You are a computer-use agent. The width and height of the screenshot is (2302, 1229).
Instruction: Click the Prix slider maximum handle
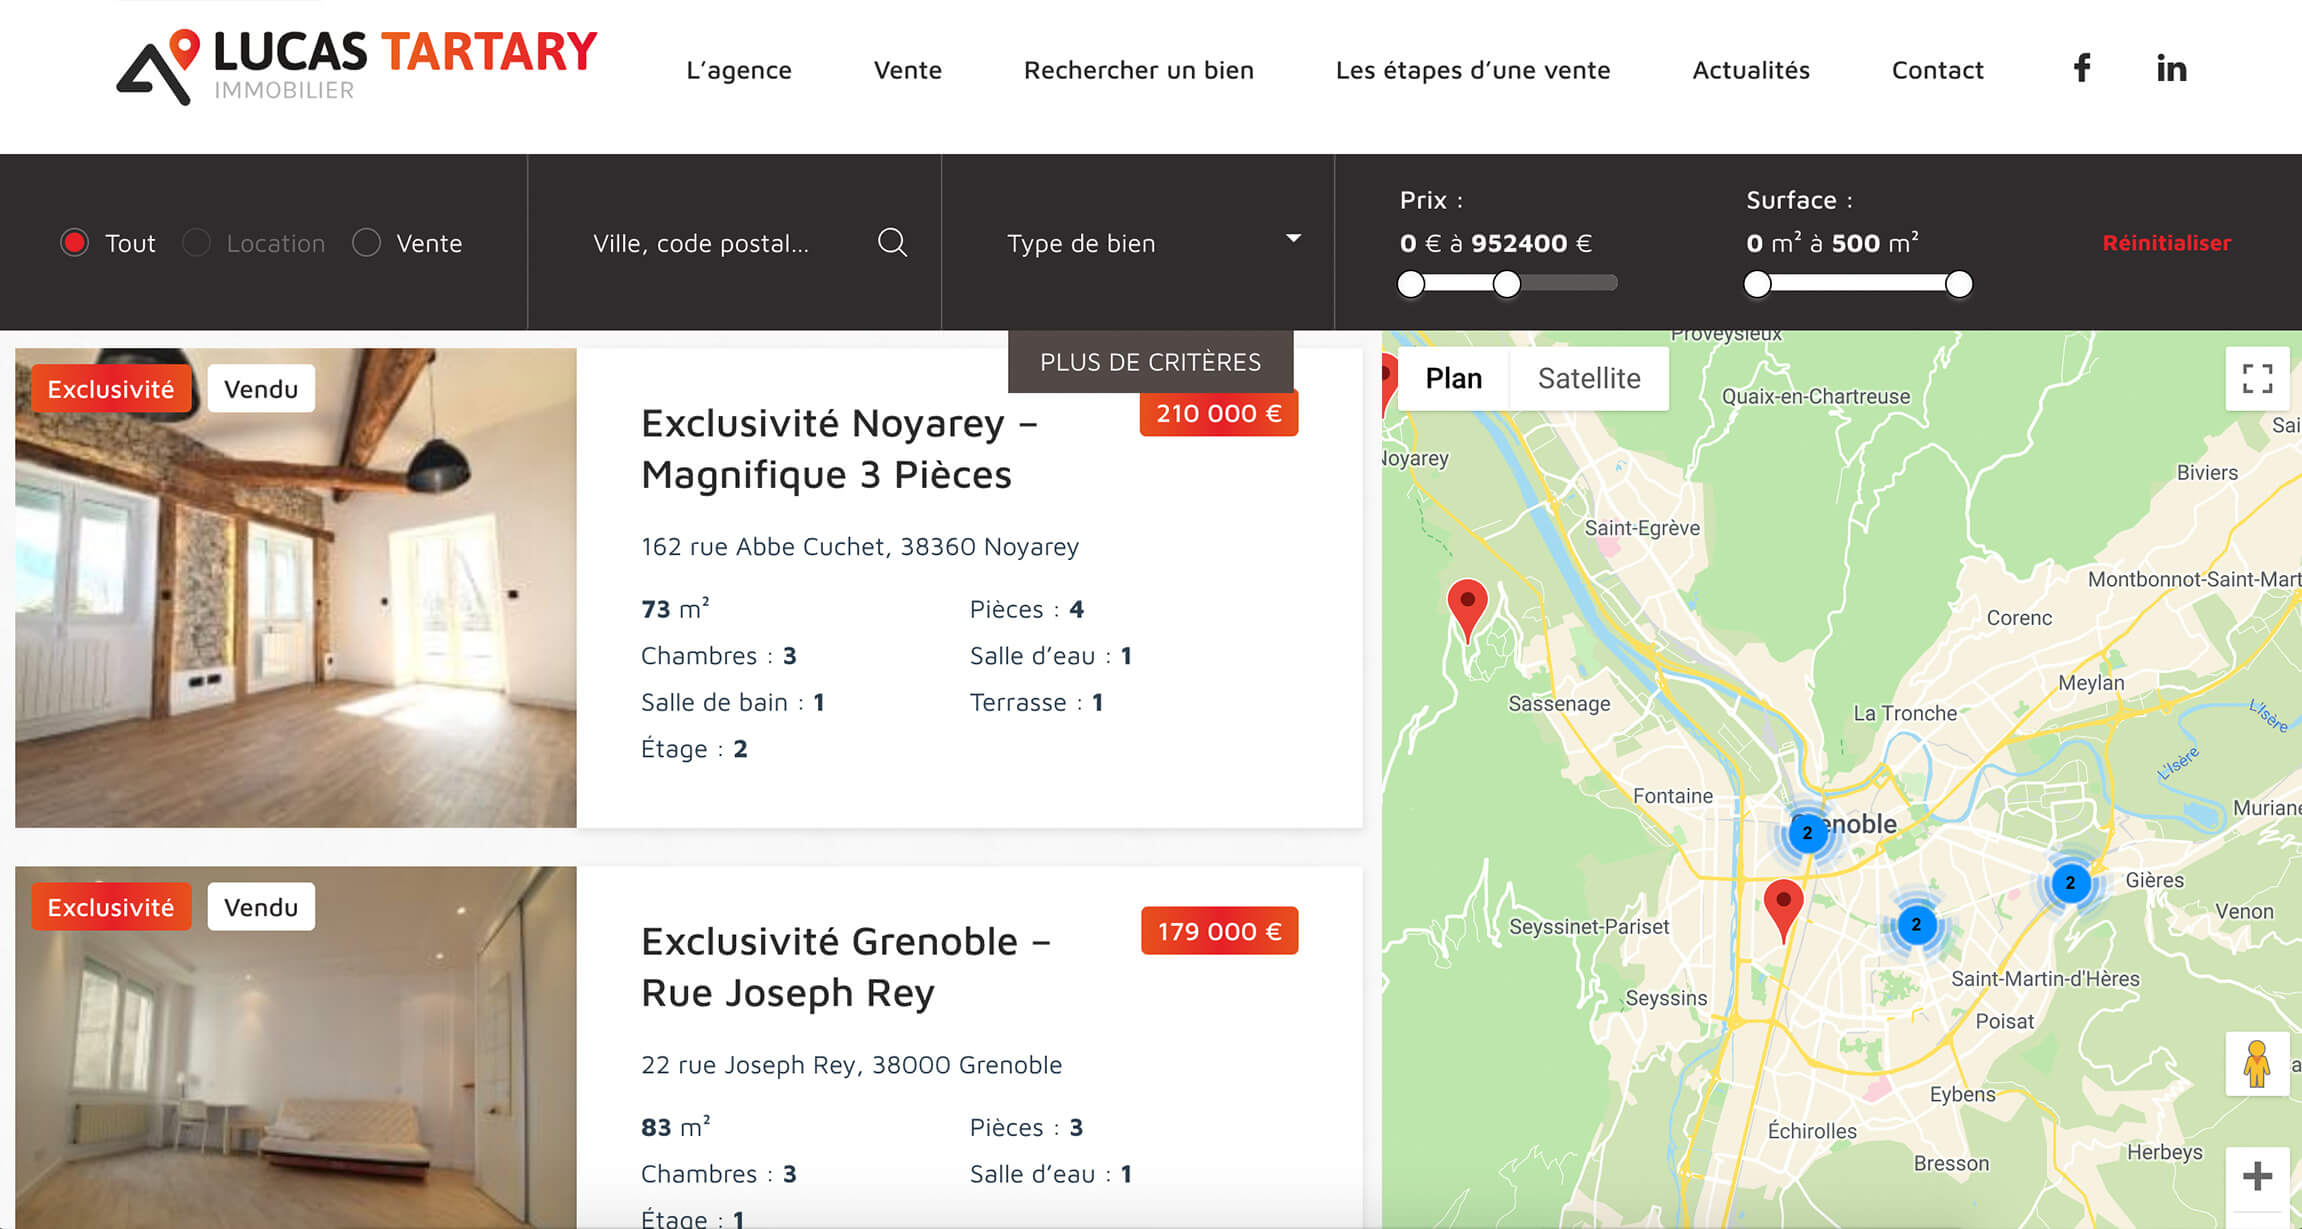point(1507,284)
